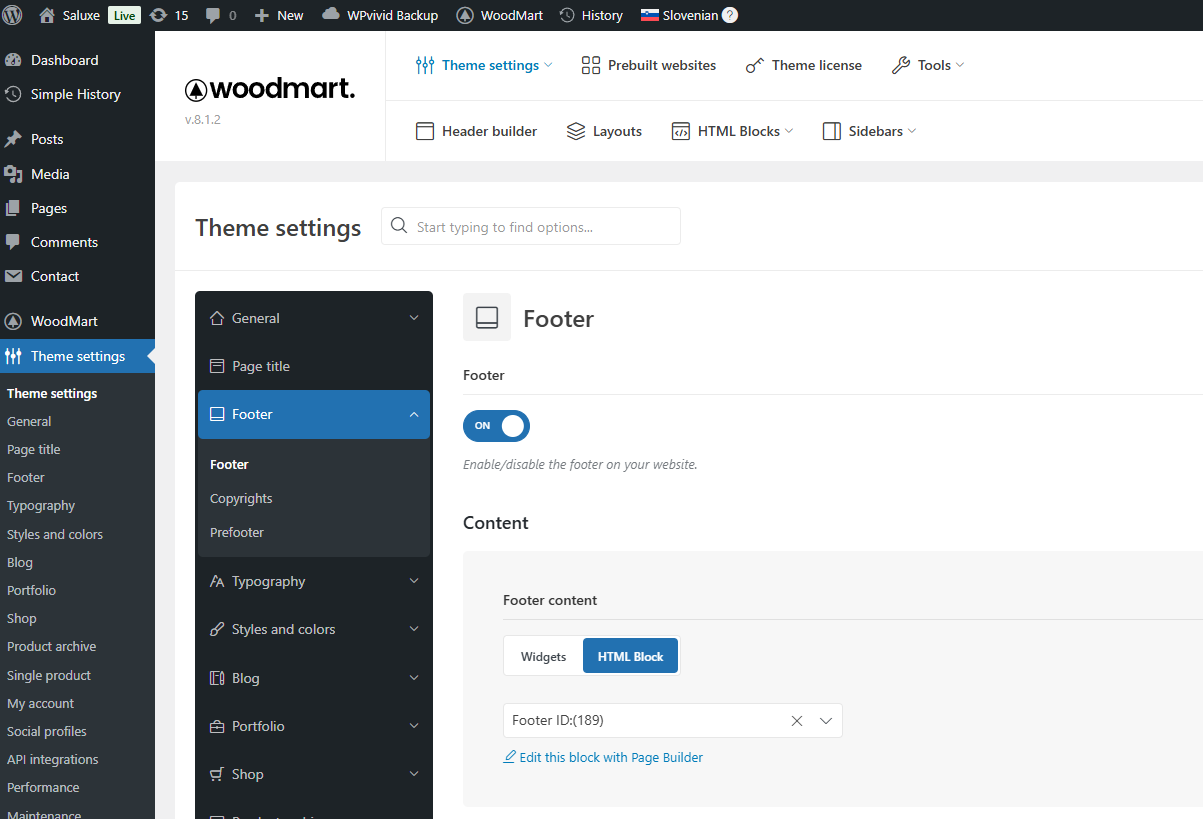
Task: Focus the options search field
Action: [531, 226]
